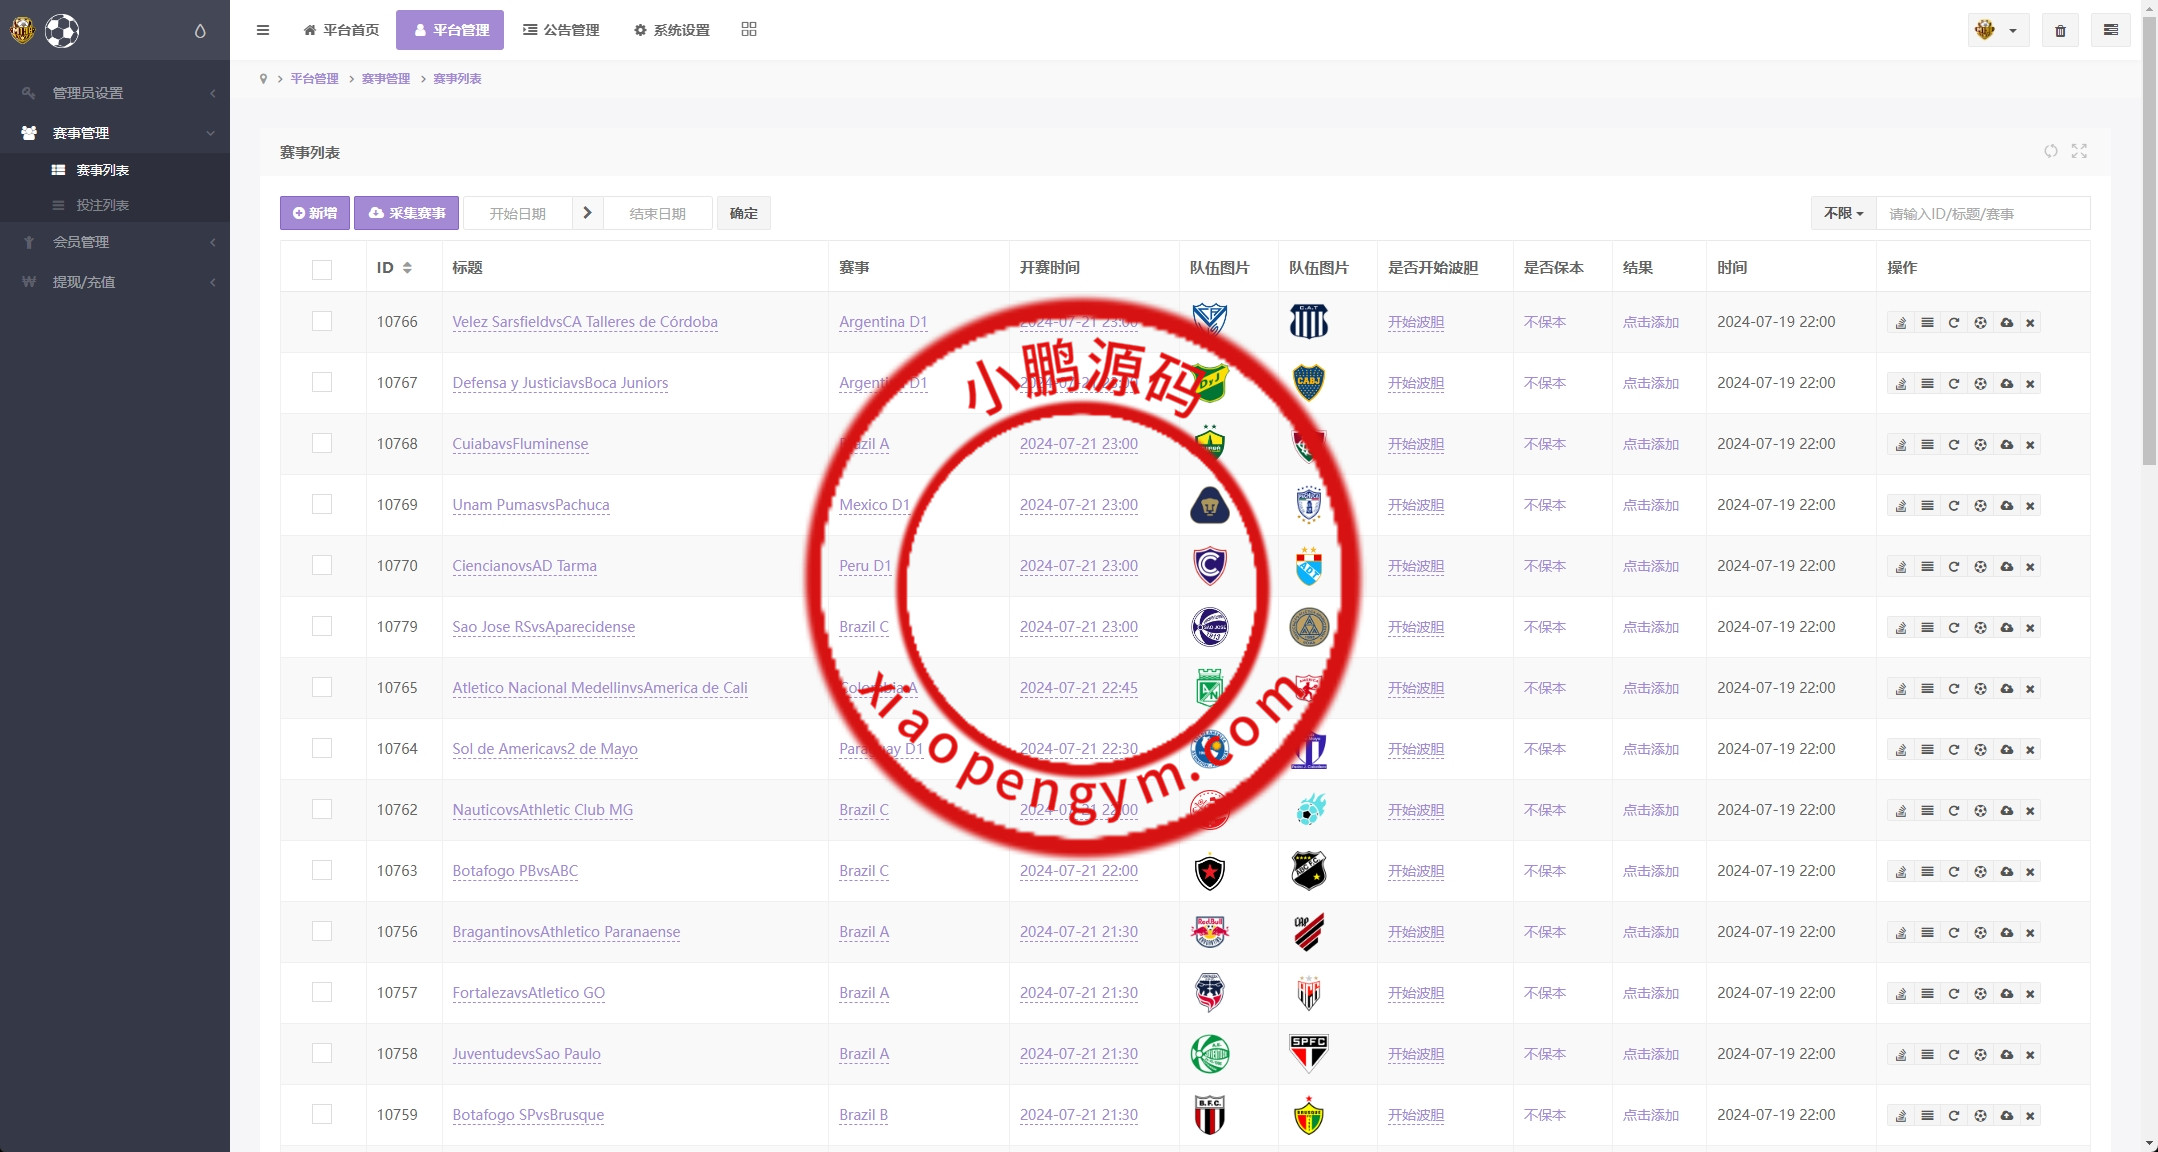Switch to 公告管理 tab

[561, 30]
